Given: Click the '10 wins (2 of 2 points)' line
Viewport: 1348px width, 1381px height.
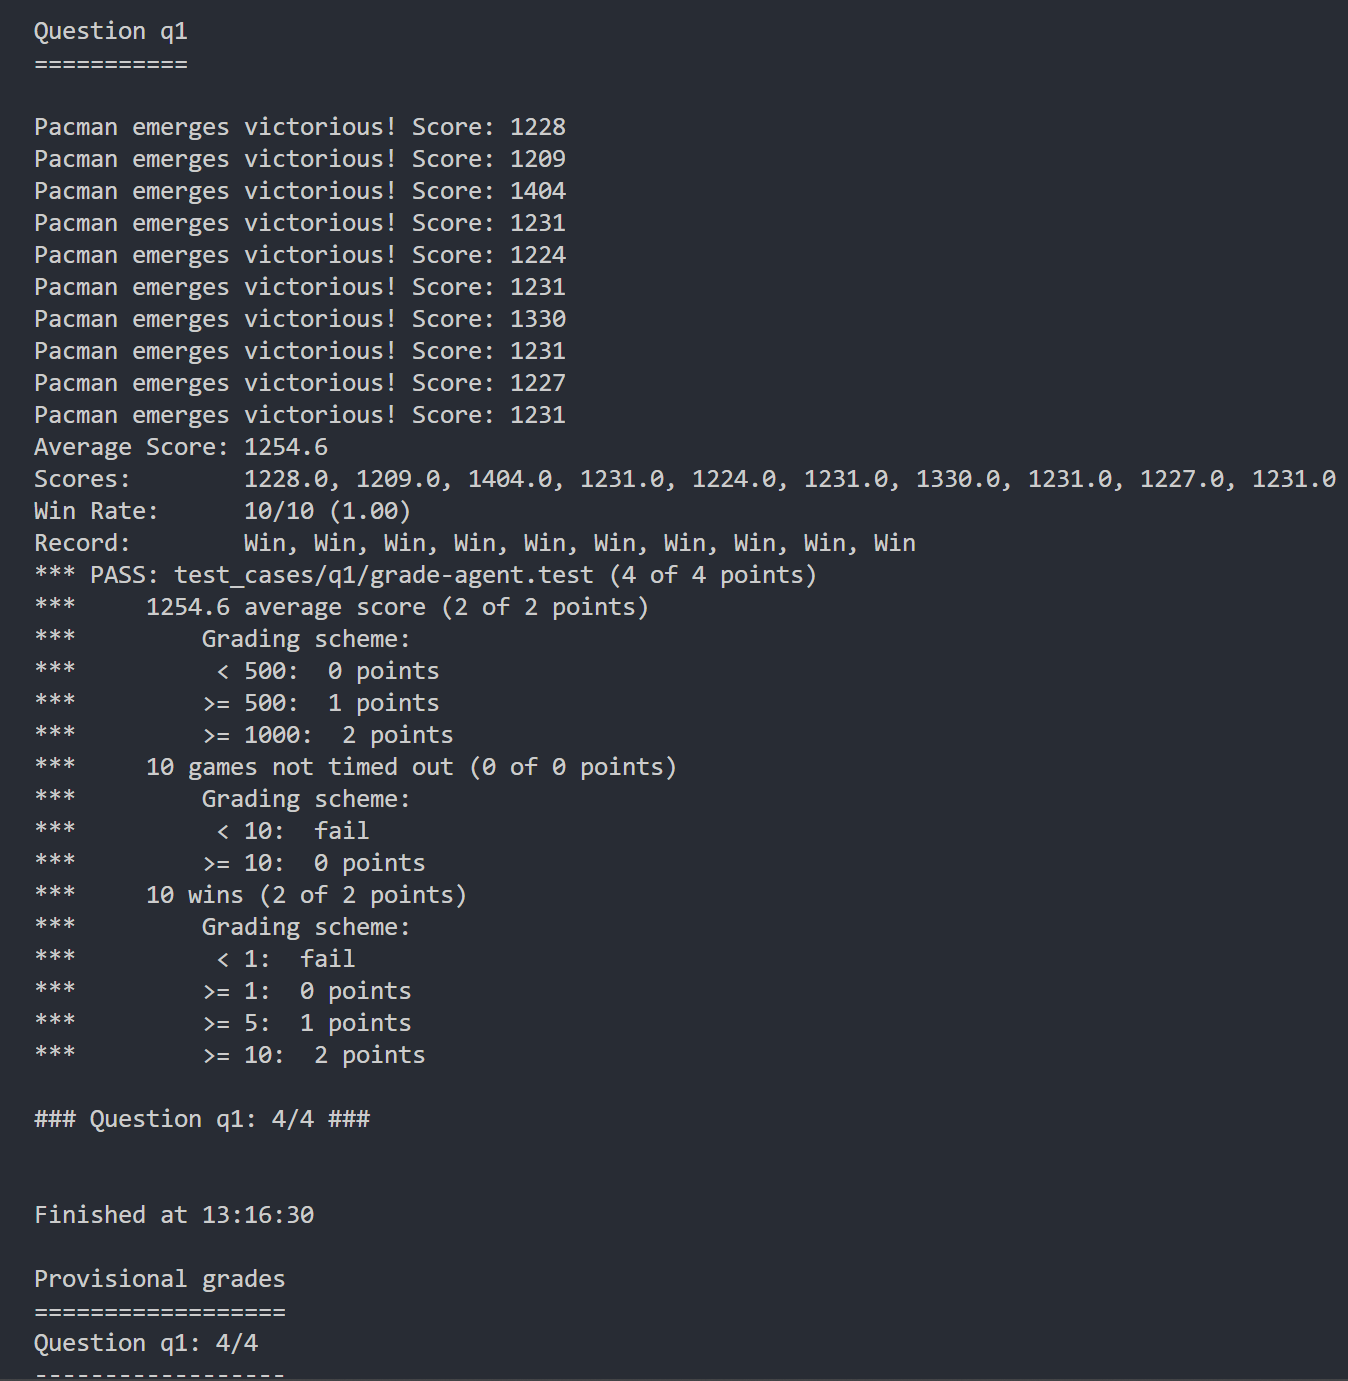Looking at the screenshot, I should pyautogui.click(x=306, y=895).
